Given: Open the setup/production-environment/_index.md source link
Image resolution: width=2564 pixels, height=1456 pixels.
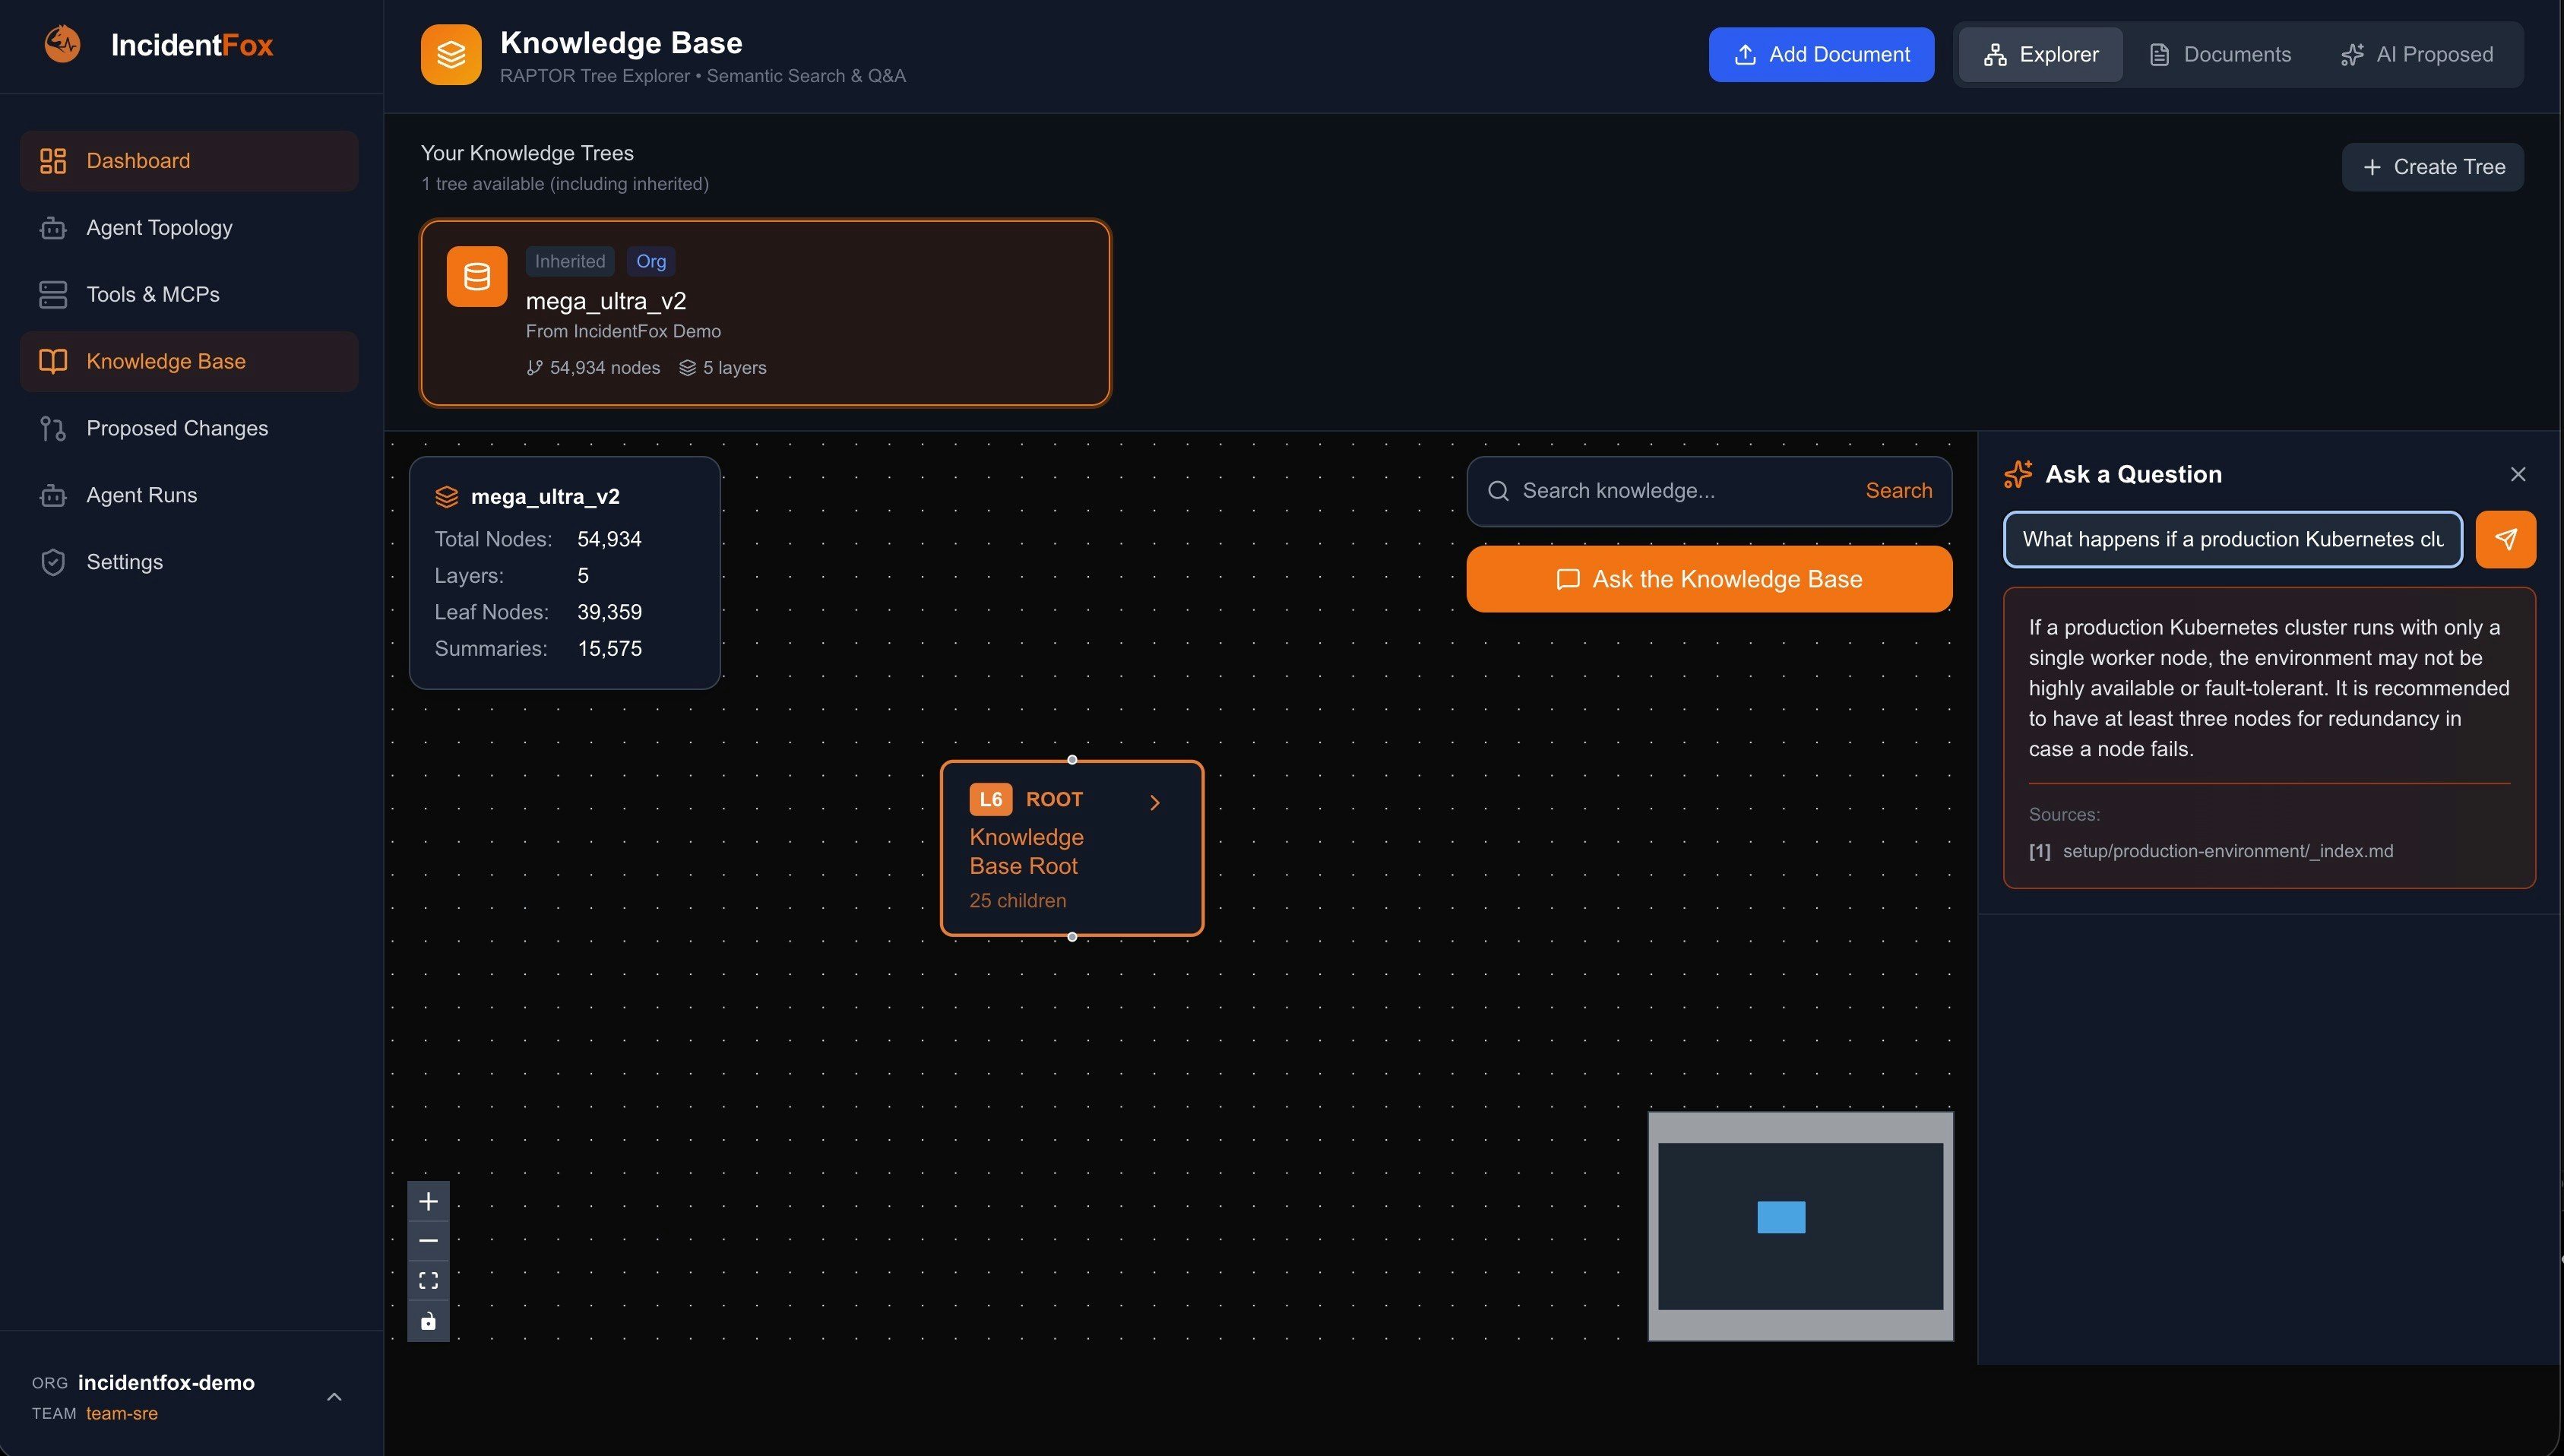Looking at the screenshot, I should point(2228,851).
